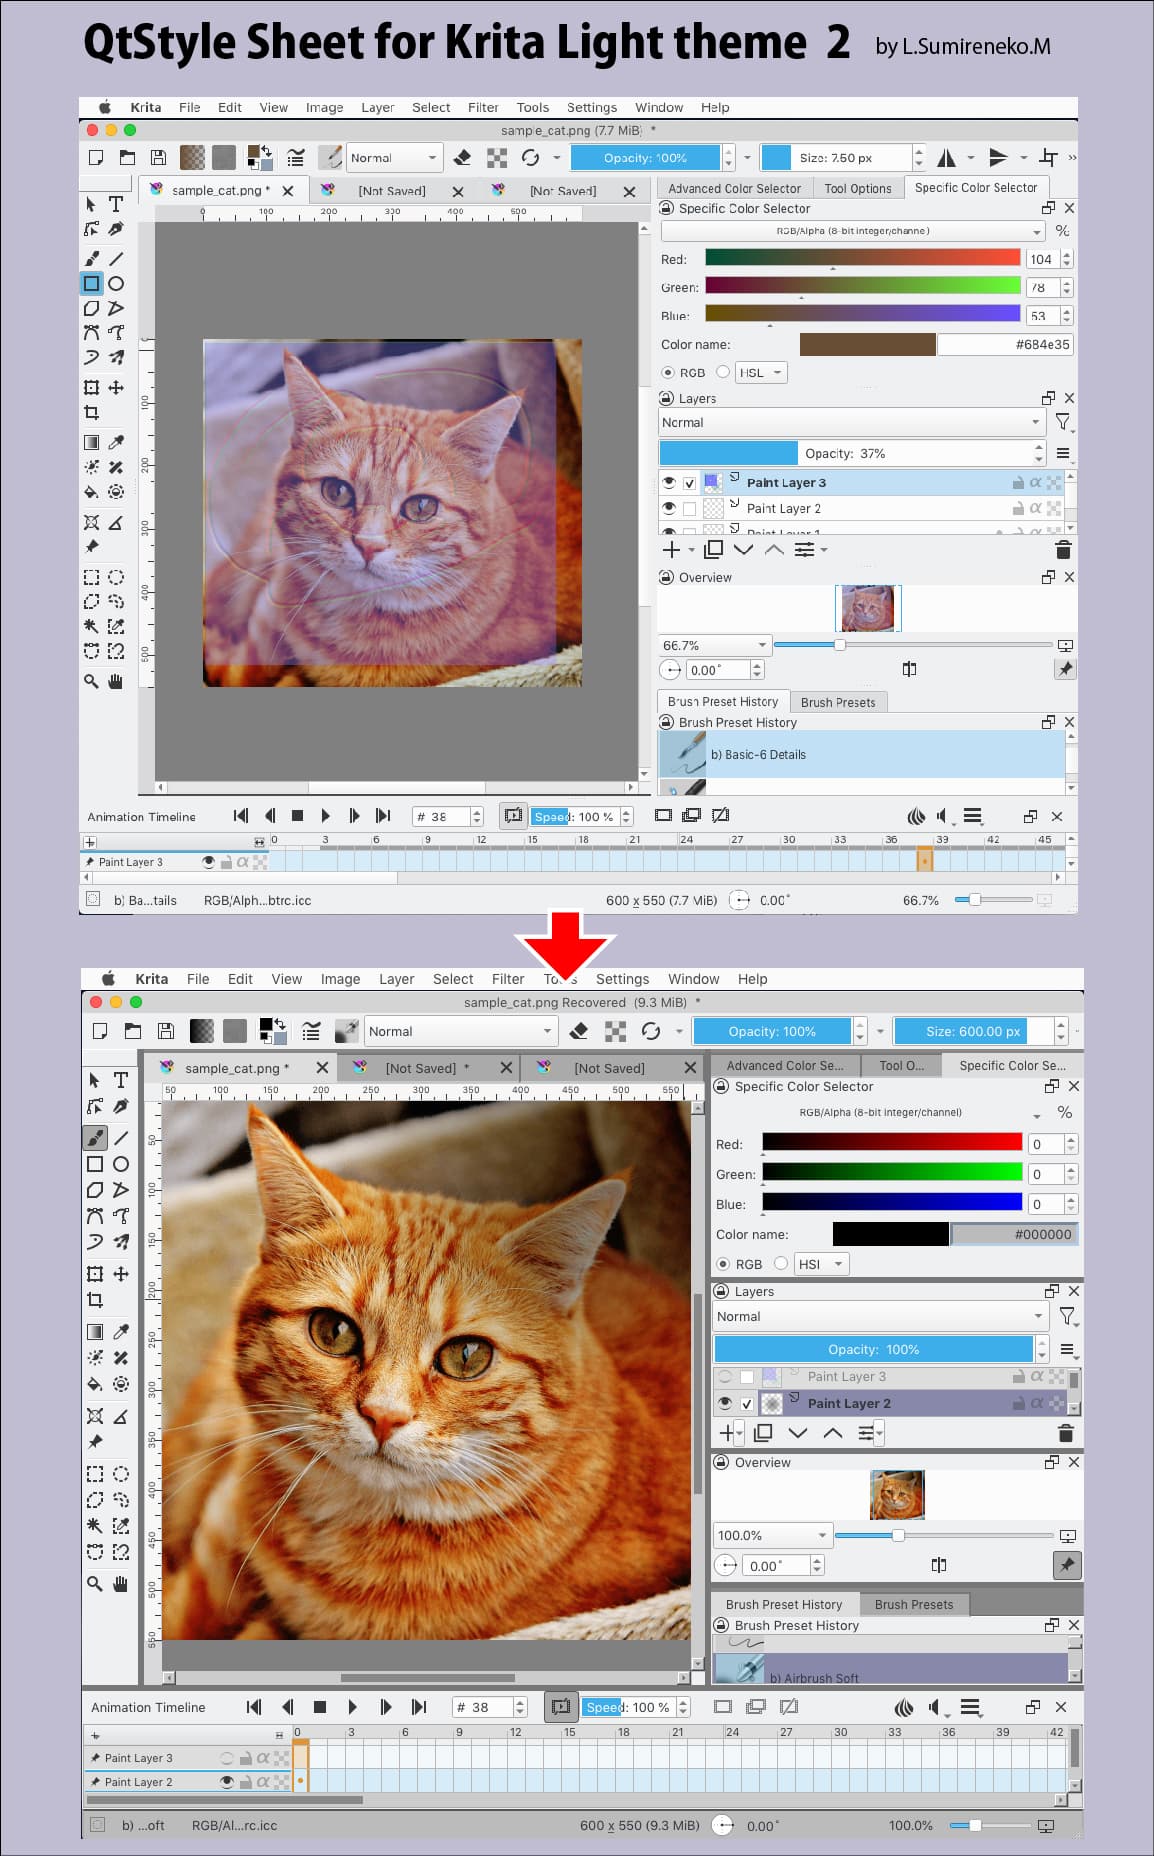Viewport: 1154px width, 1856px height.
Task: Open Normal blend mode in bottom Layers panel
Action: (881, 1316)
